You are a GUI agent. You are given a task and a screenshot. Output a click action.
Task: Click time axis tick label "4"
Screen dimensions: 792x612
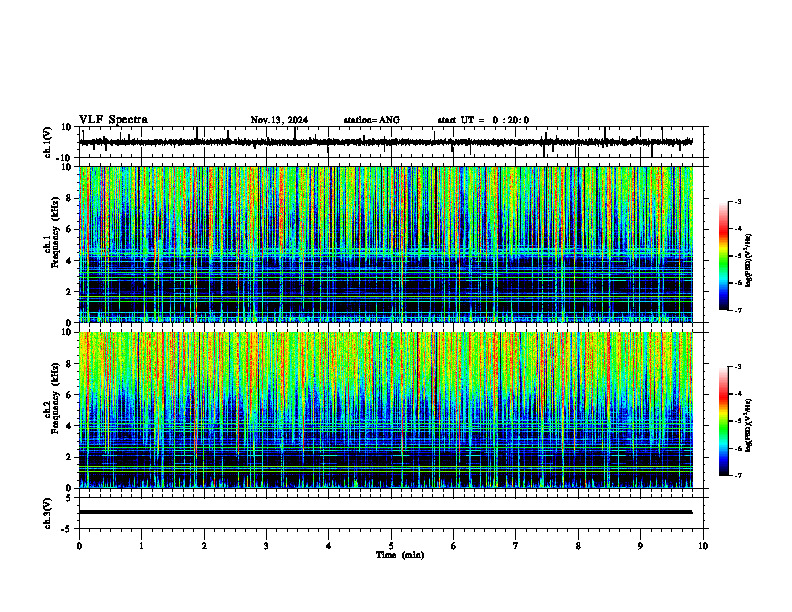(x=328, y=546)
